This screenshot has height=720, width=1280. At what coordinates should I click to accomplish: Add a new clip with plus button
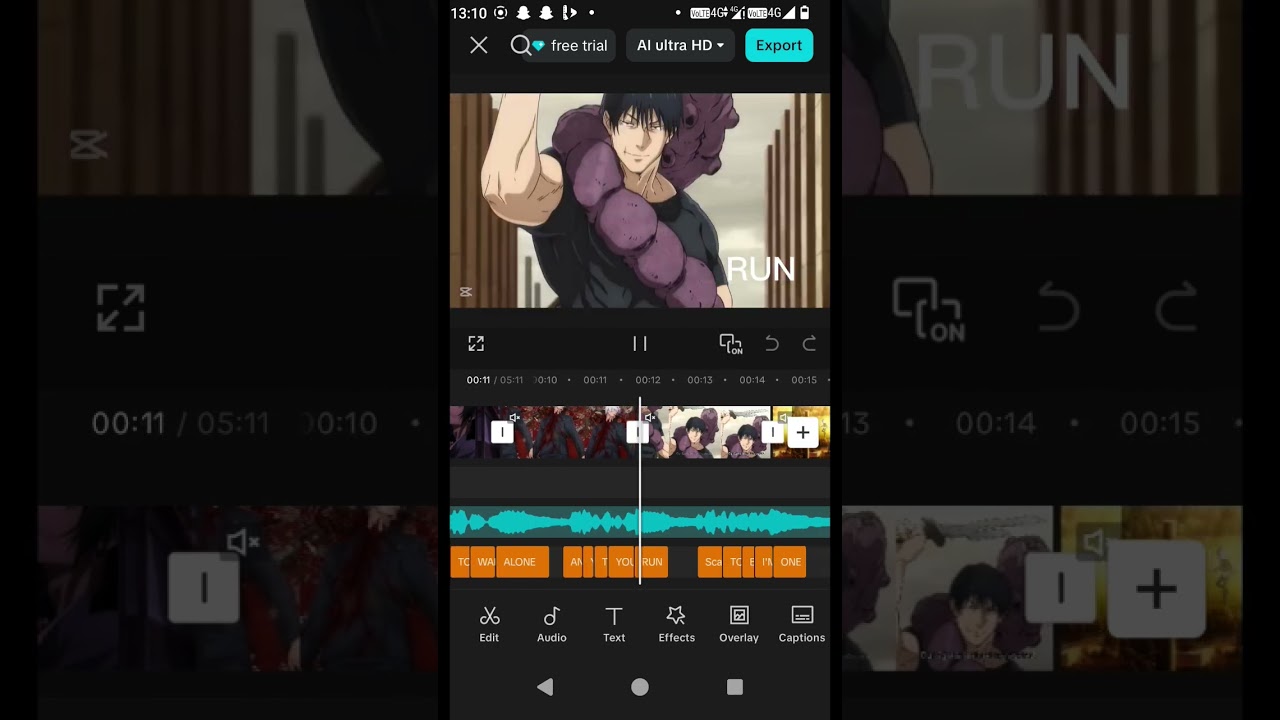[x=802, y=432]
